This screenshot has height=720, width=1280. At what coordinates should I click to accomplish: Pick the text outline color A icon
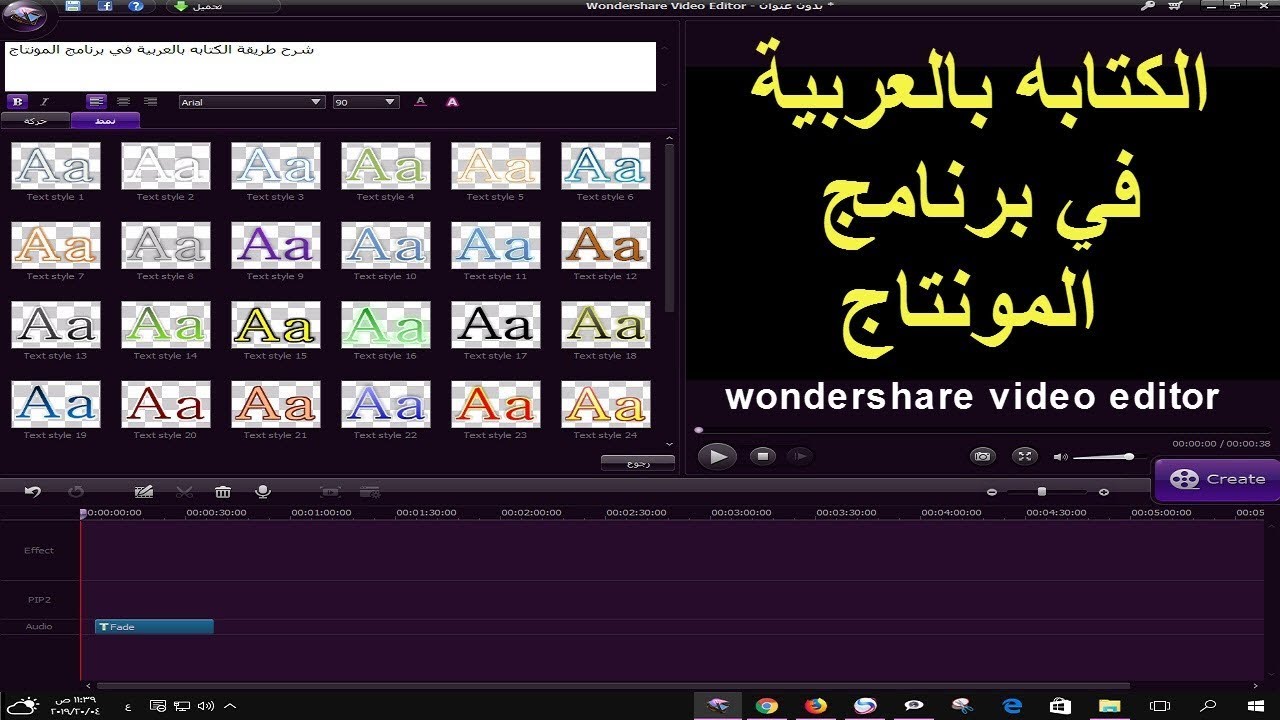[x=452, y=102]
